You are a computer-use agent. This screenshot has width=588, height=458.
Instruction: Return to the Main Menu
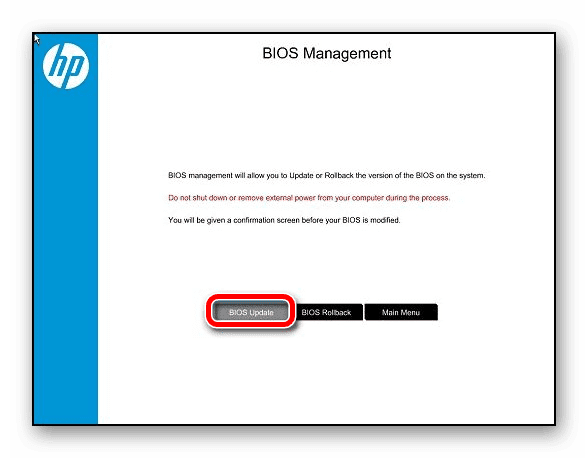tap(401, 312)
